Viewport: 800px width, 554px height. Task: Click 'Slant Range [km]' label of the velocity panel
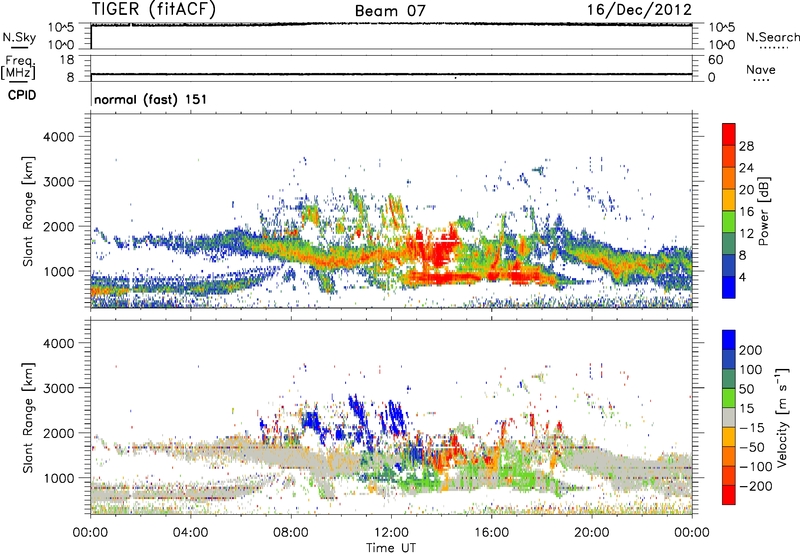click(28, 417)
